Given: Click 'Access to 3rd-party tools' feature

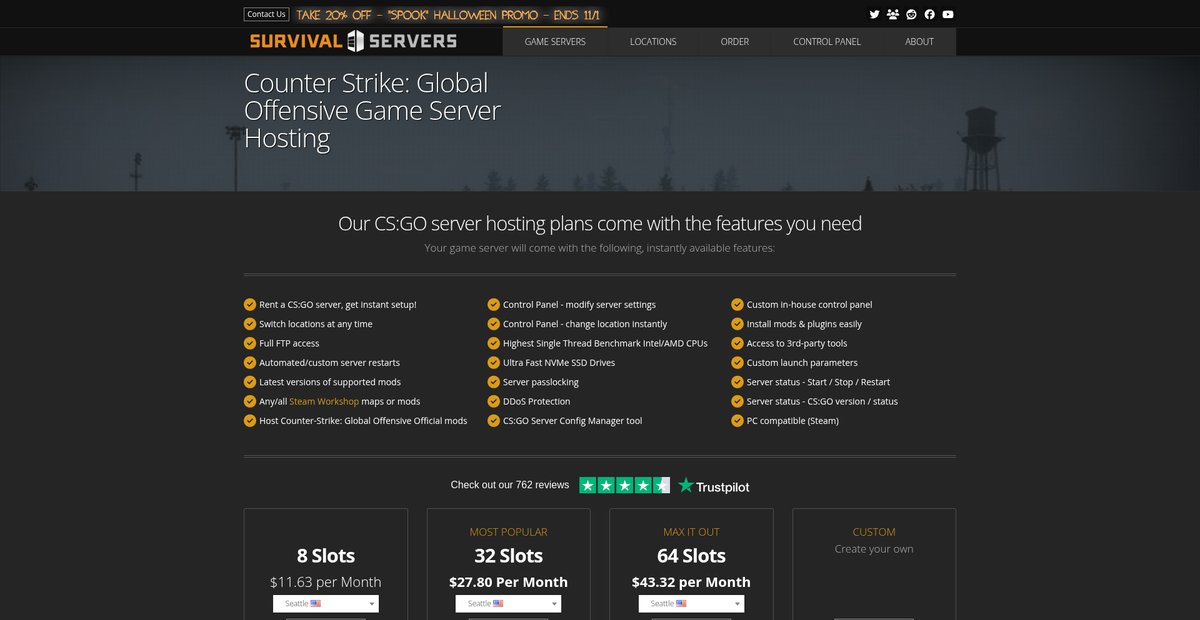Looking at the screenshot, I should click(x=797, y=343).
